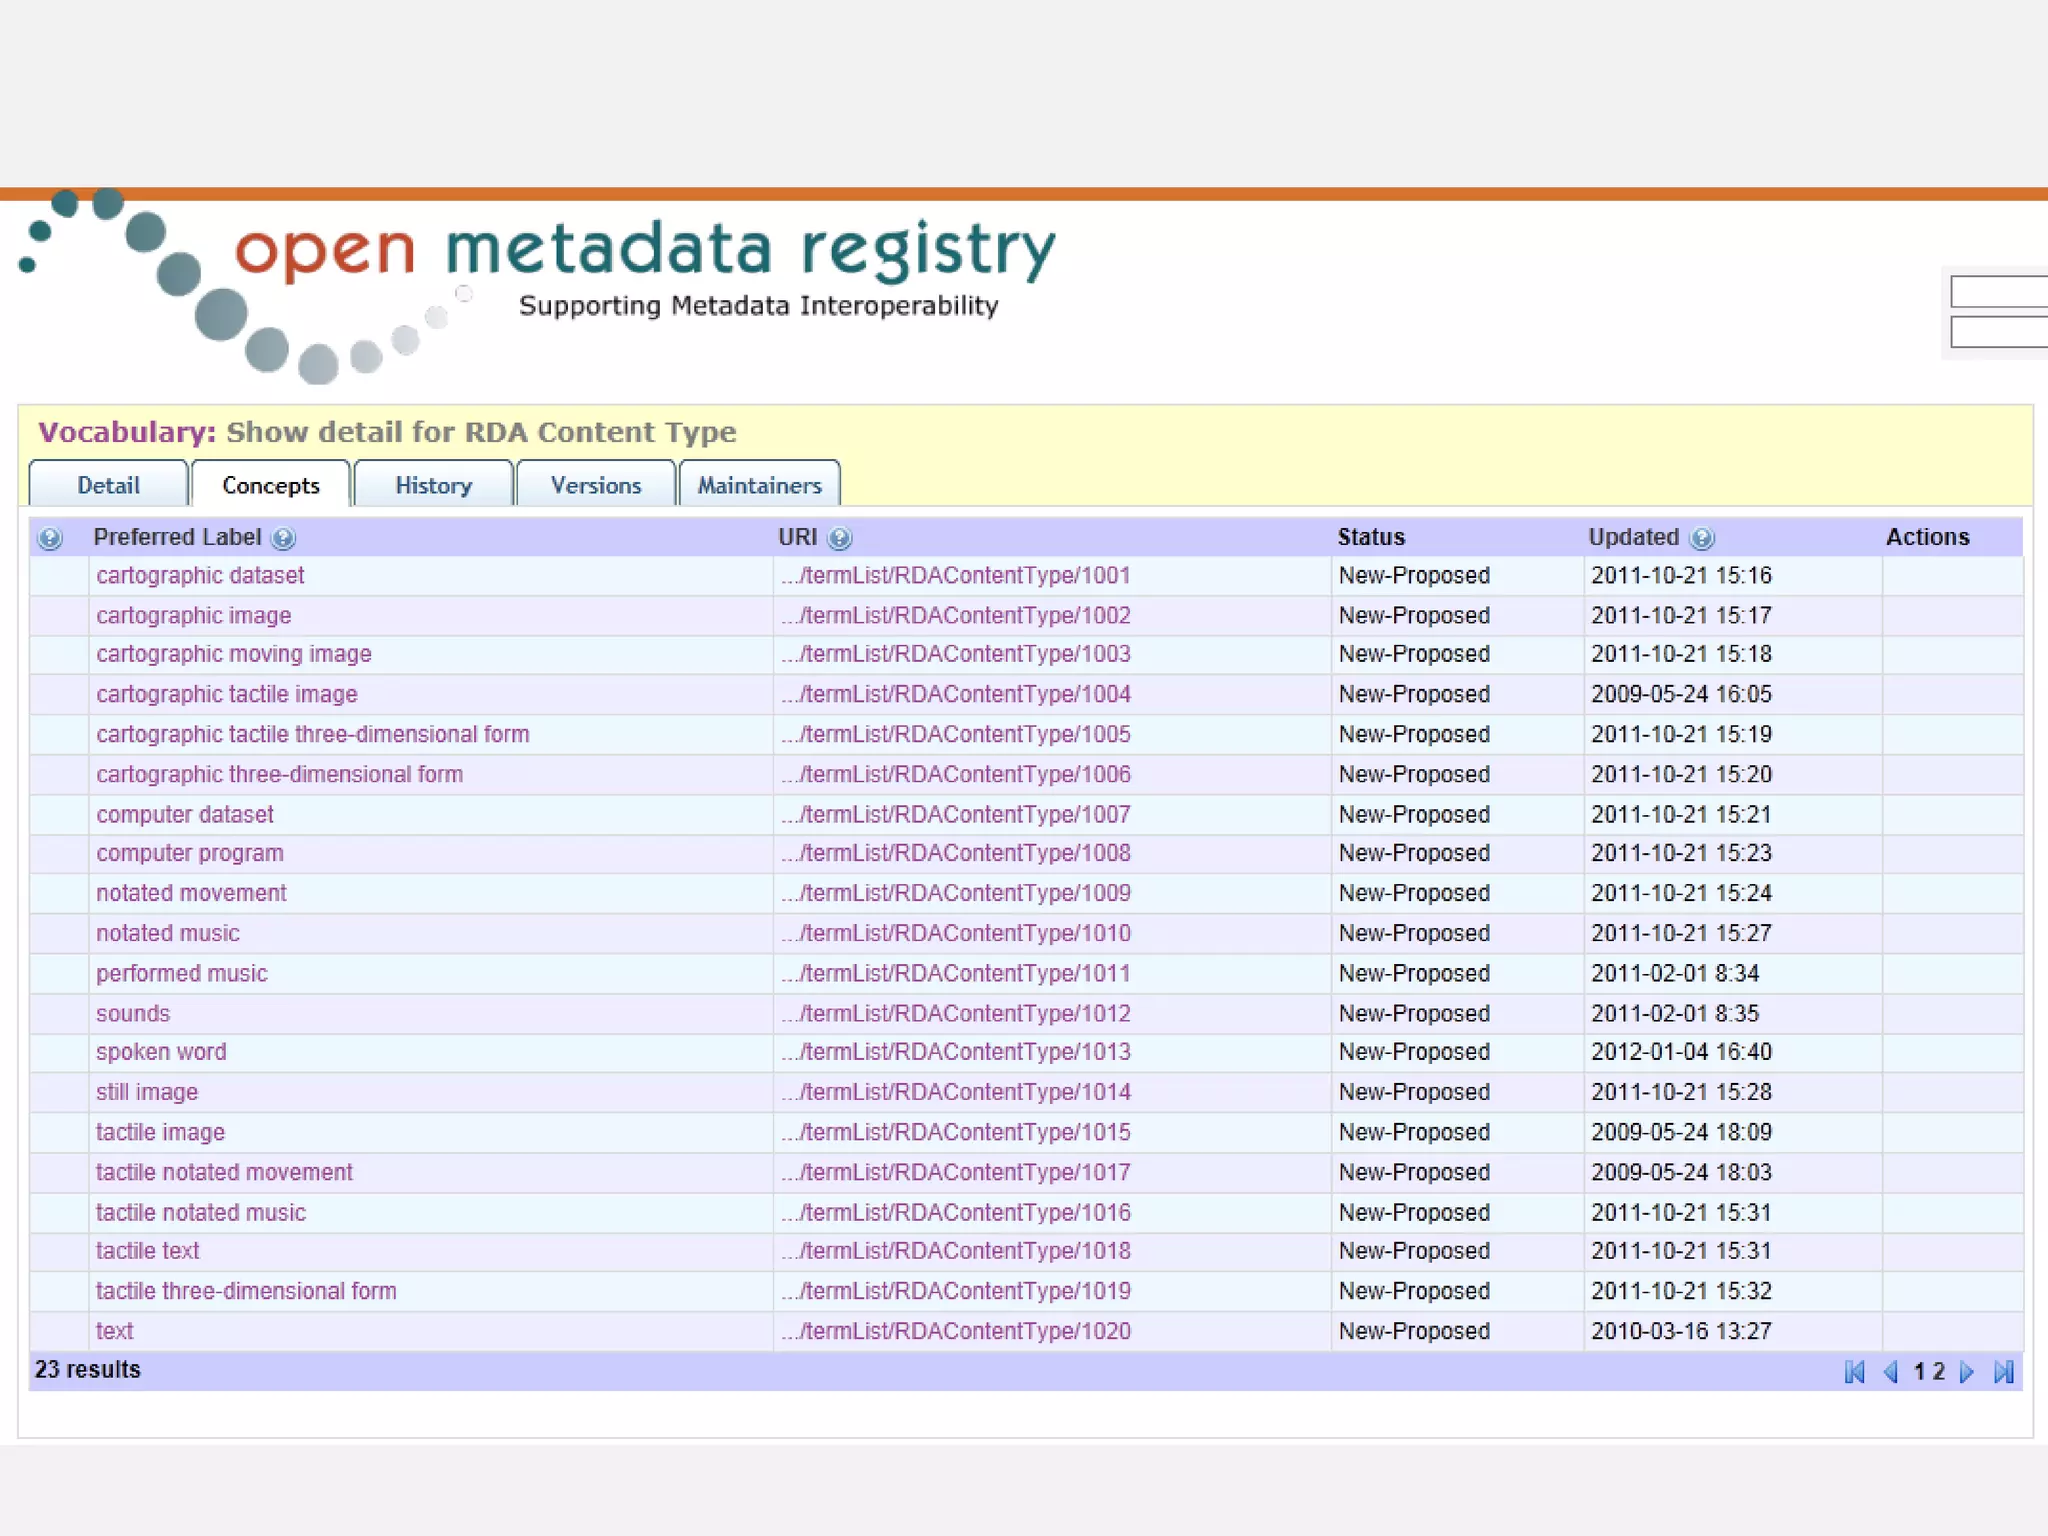Go to page 2 of results
Viewport: 2048px width, 1536px height.
[x=1939, y=1371]
